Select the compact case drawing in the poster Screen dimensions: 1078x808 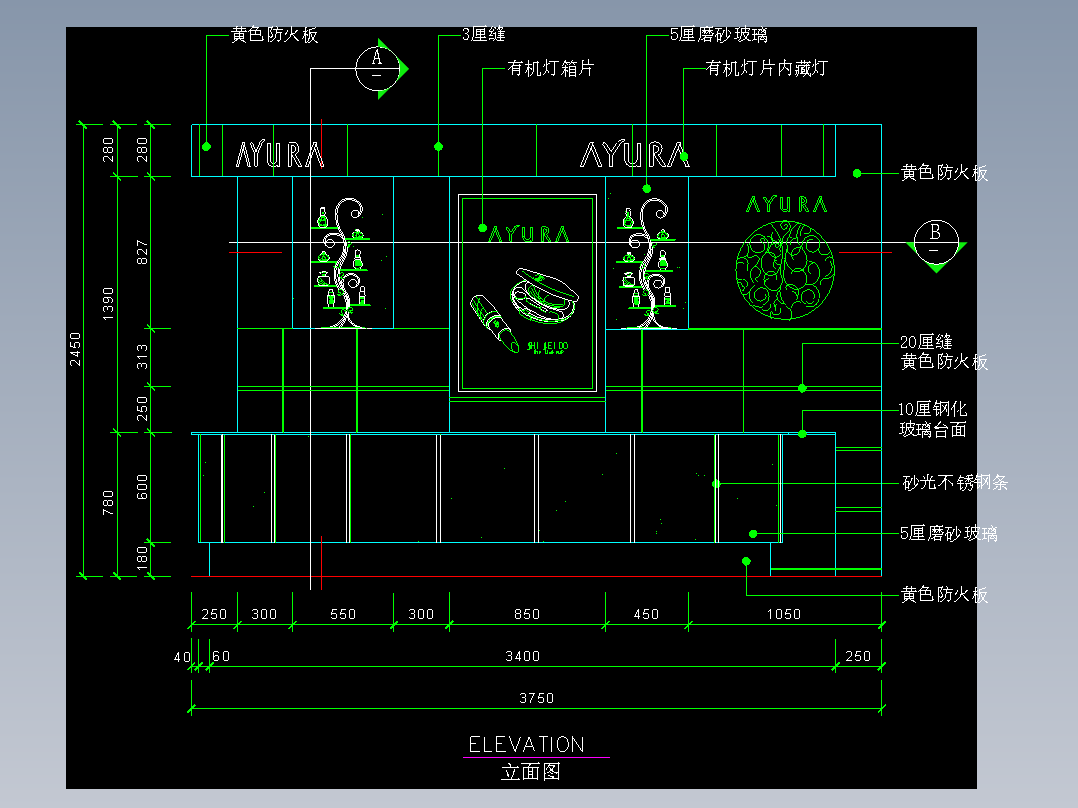pos(544,295)
